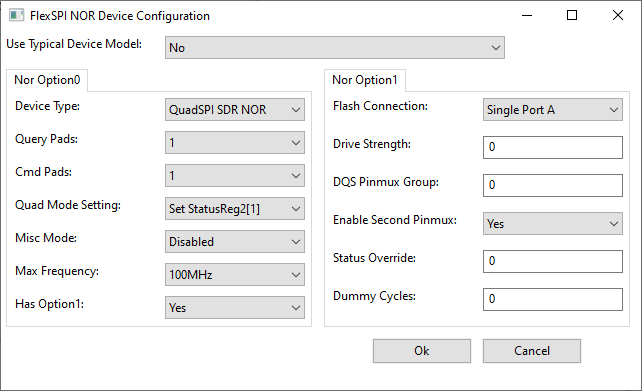Viewport: 642px width, 391px height.
Task: Click the Cmd Pads label
Action: [x=43, y=172]
